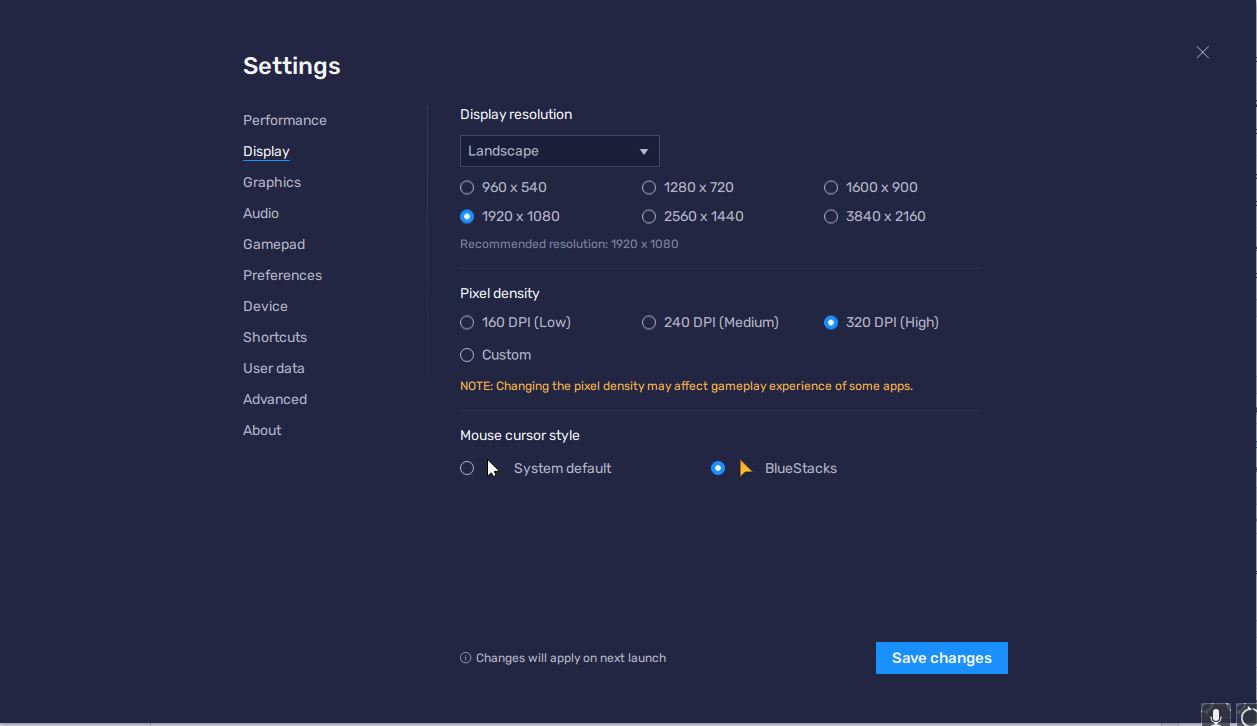This screenshot has height=726, width=1257.
Task: Open the Gamepad settings section
Action: [x=273, y=244]
